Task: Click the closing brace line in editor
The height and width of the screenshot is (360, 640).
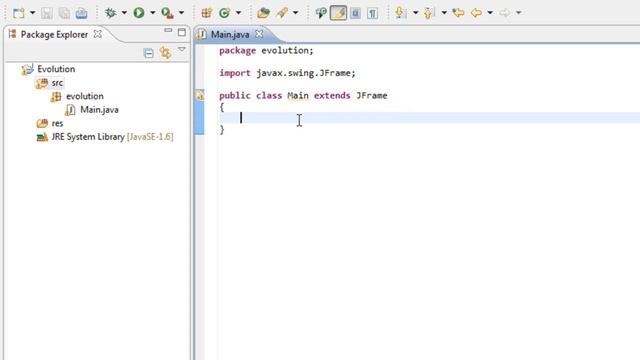Action: point(222,130)
